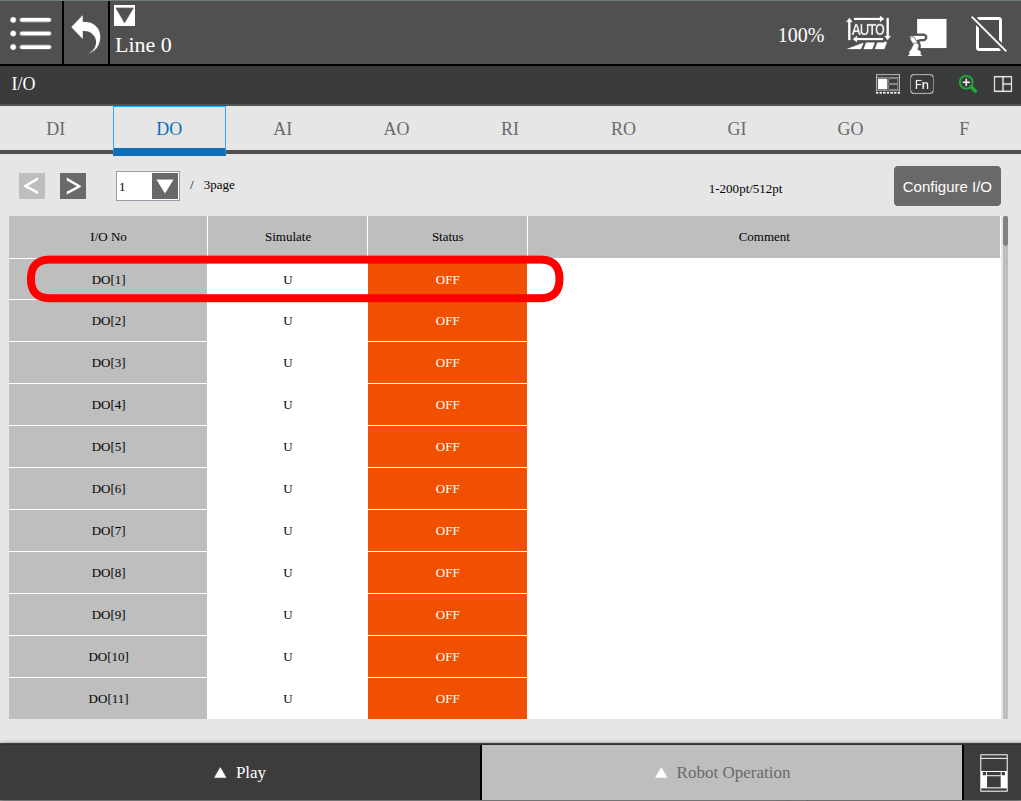Click the bottom-right panel layout icon
This screenshot has height=801, width=1021.
click(992, 773)
